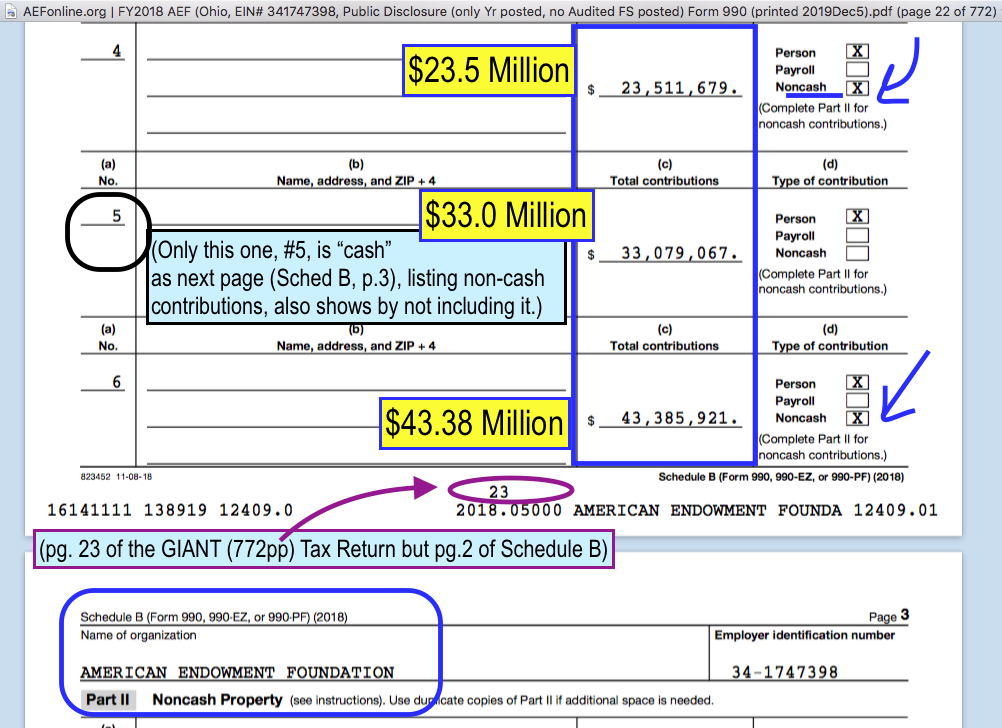Click the light blue "Only this one, #5" note
Screen dimensions: 1002x728
[x=357, y=277]
